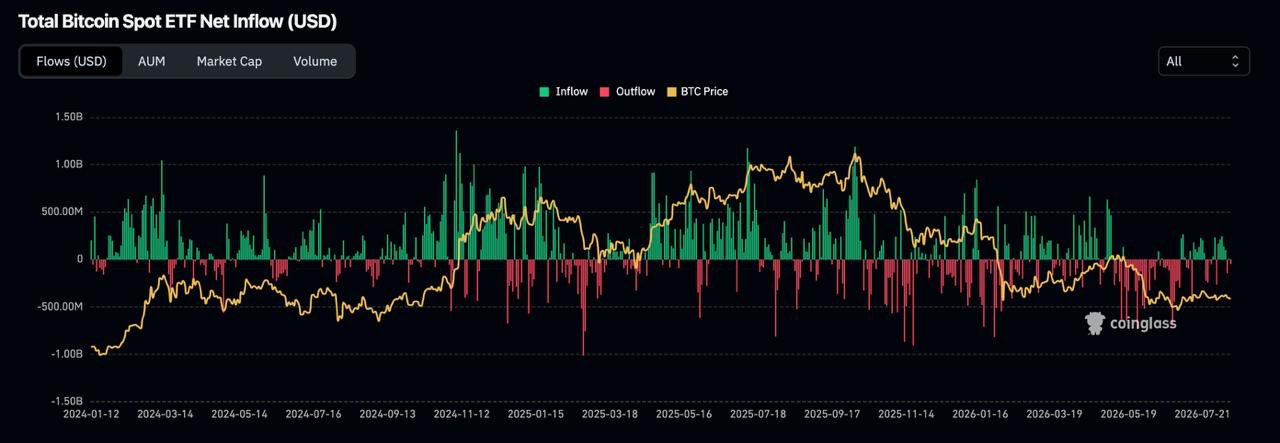Open the All time range dropdown

point(1204,61)
